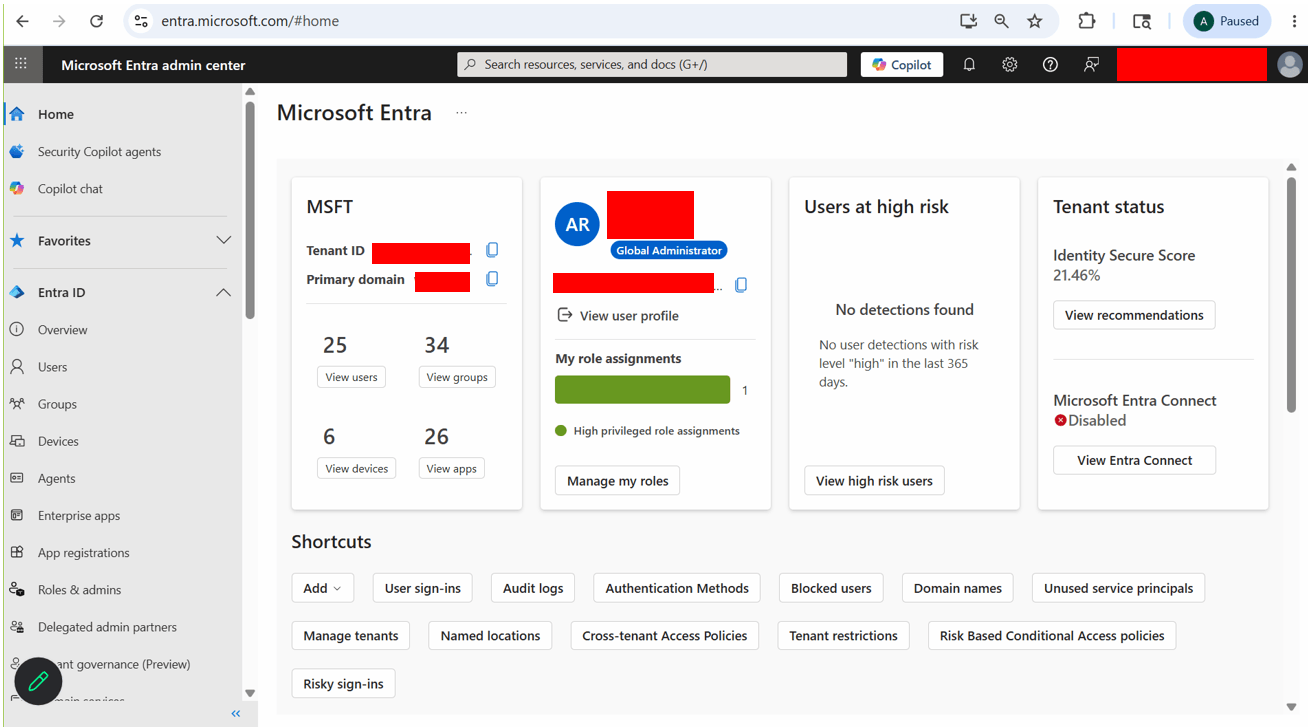Collapse the sidebar with double chevron
1308x727 pixels.
(x=236, y=713)
